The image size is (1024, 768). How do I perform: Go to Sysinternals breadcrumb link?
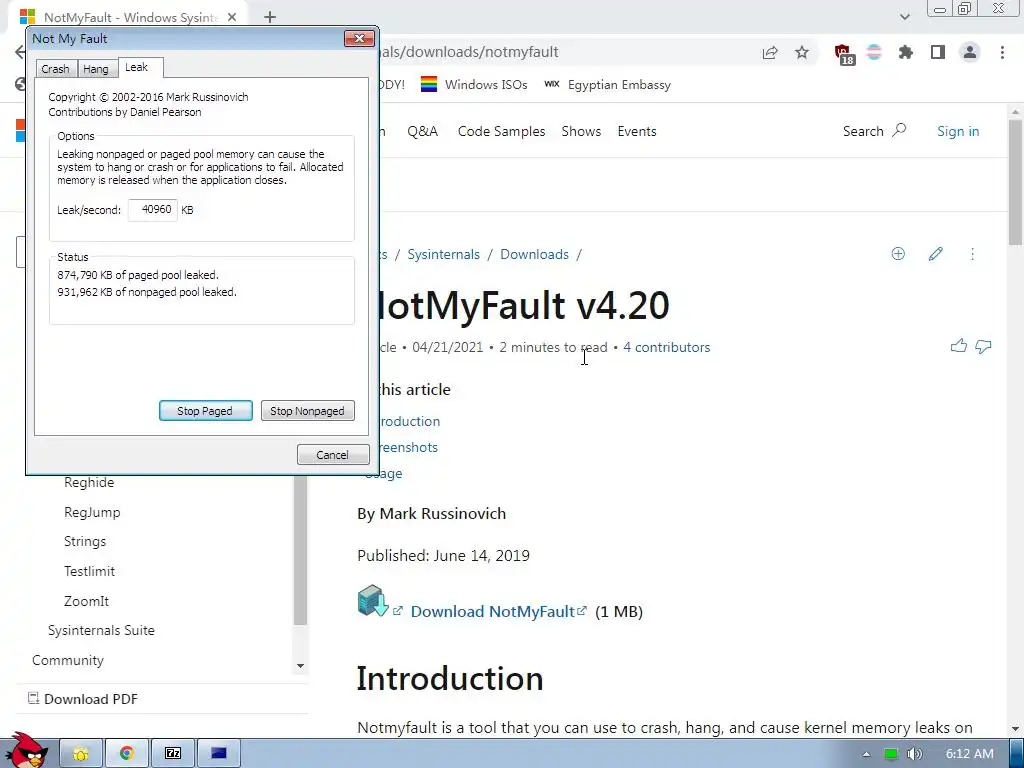click(x=443, y=255)
